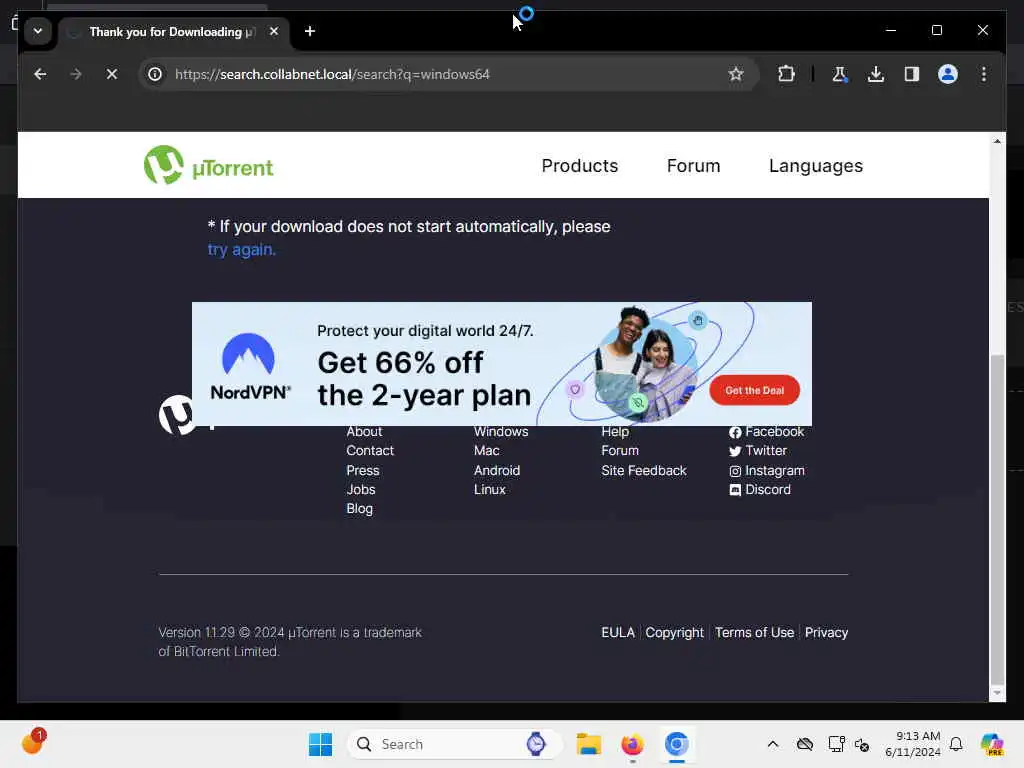
Task: Open taskbar widgets icon with notification badge
Action: pyautogui.click(x=33, y=743)
